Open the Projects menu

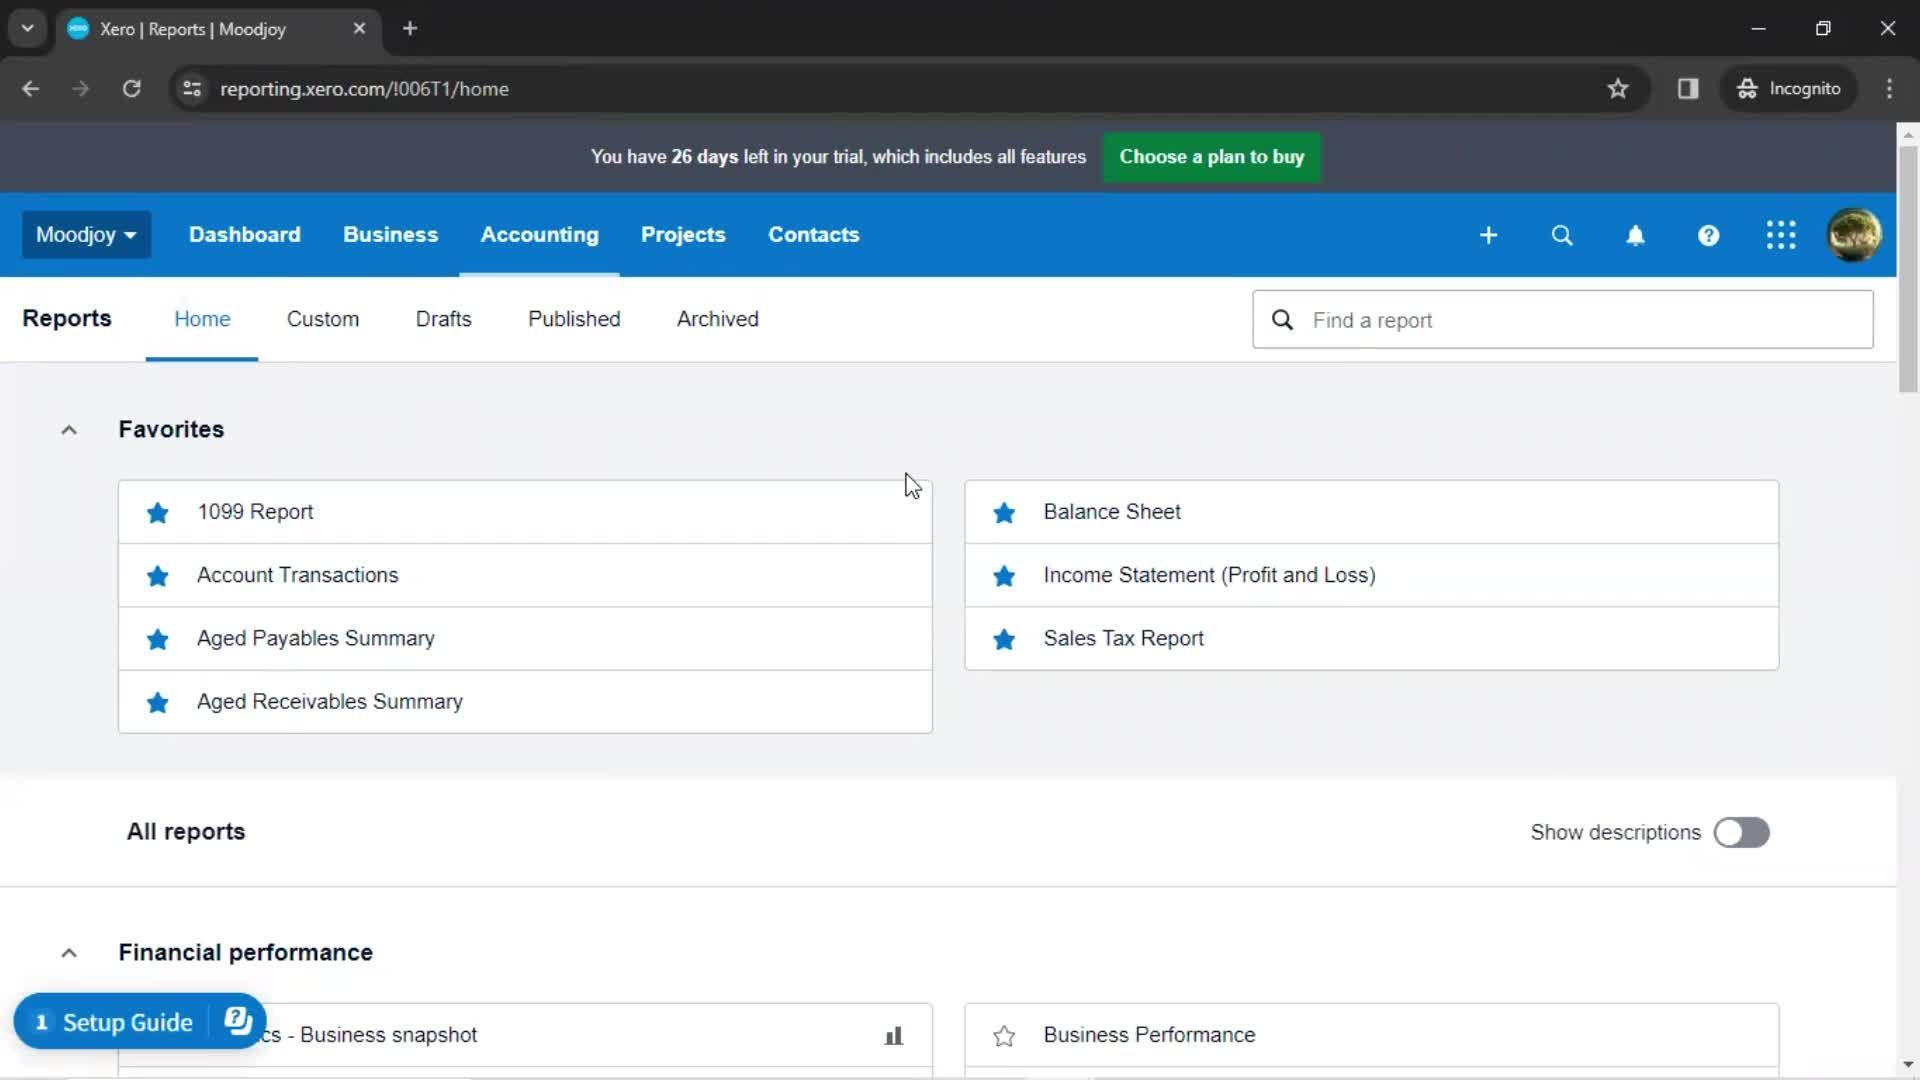pos(683,235)
